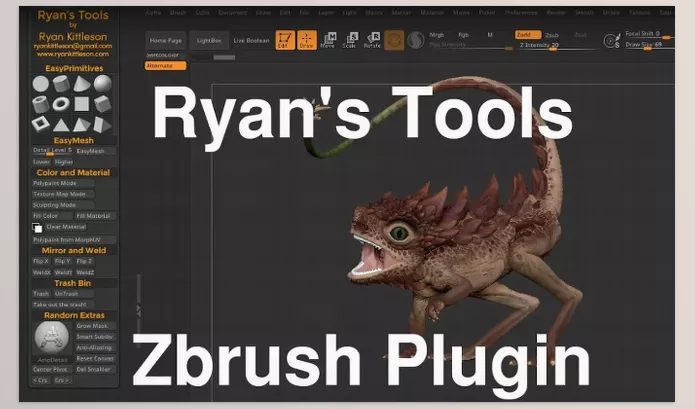Open LightBox
Viewport: 695px width, 409px height.
[x=209, y=40]
